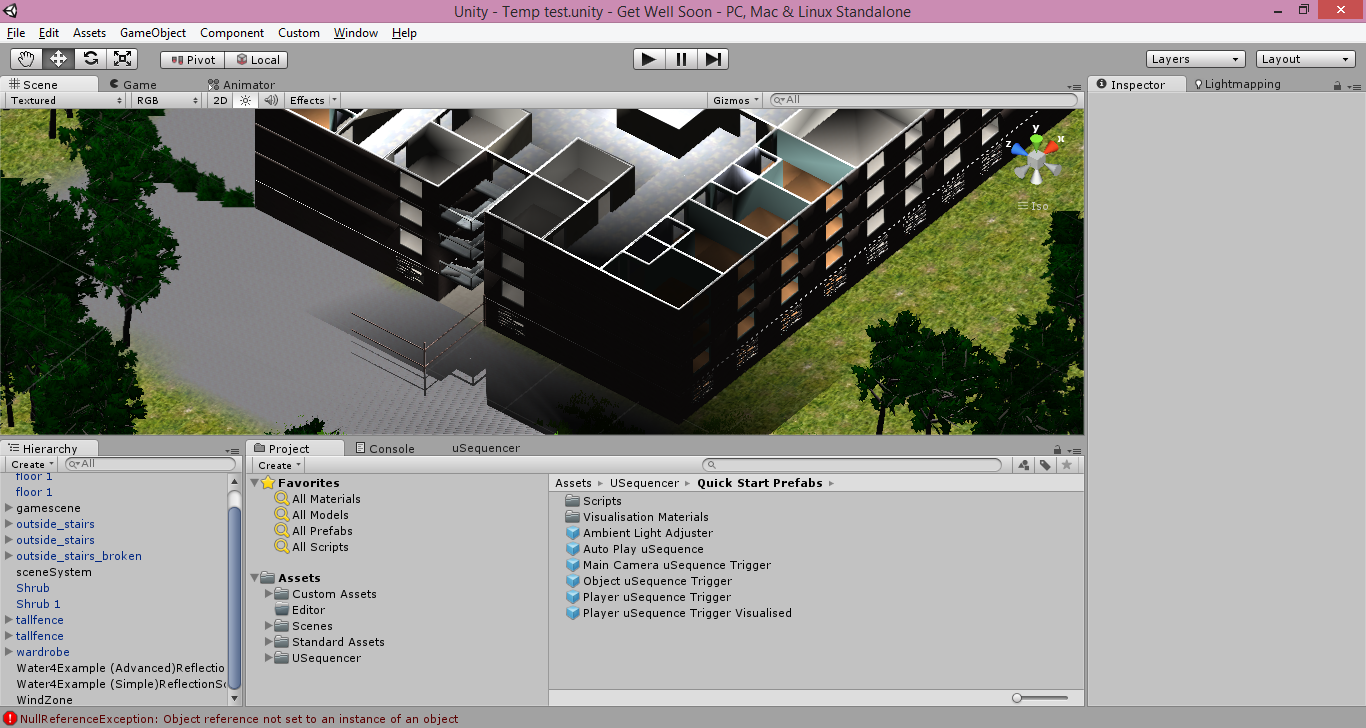This screenshot has height=728, width=1366.
Task: Expand the wardrobe hierarchy item
Action: click(x=9, y=652)
